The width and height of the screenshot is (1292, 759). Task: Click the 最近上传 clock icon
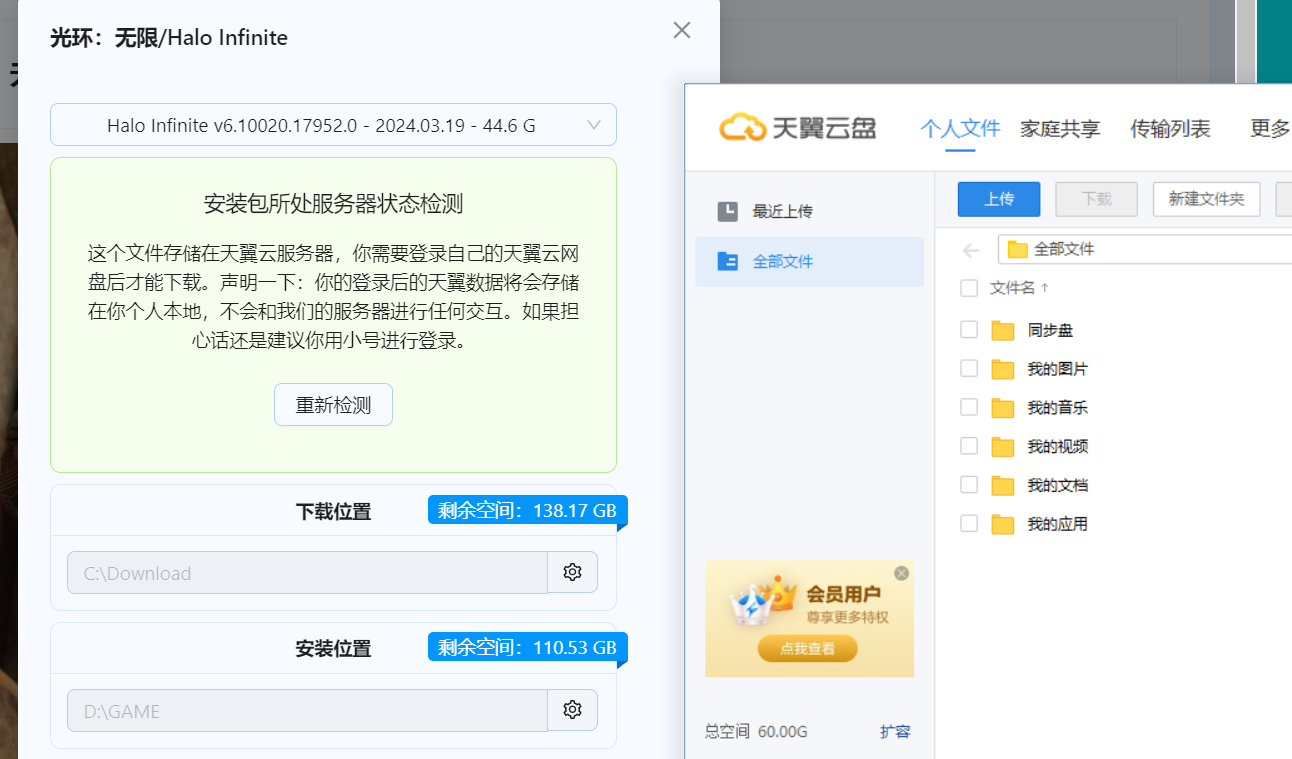tap(728, 211)
